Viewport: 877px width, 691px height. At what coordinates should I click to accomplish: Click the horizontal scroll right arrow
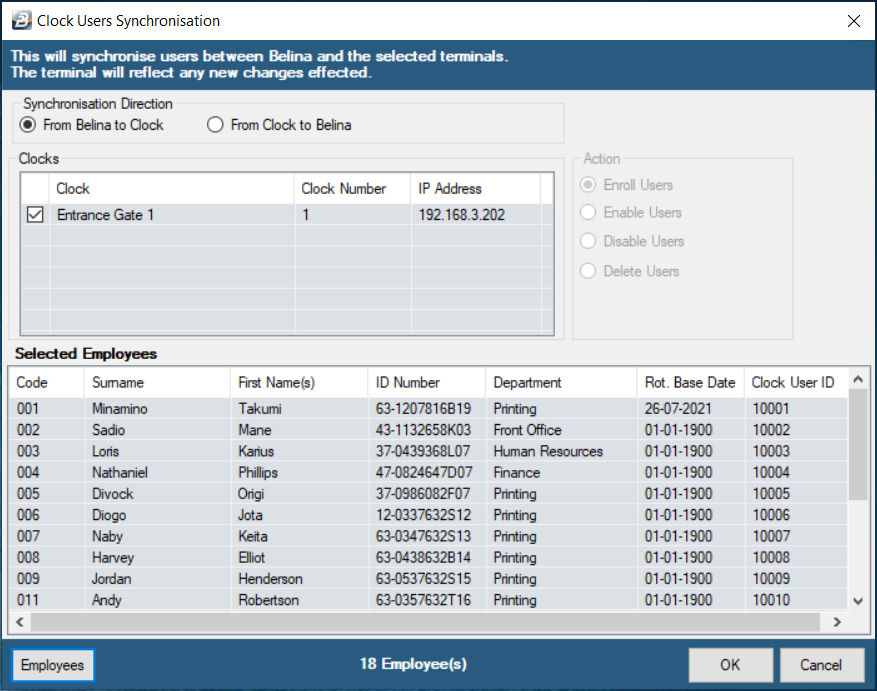tap(837, 622)
